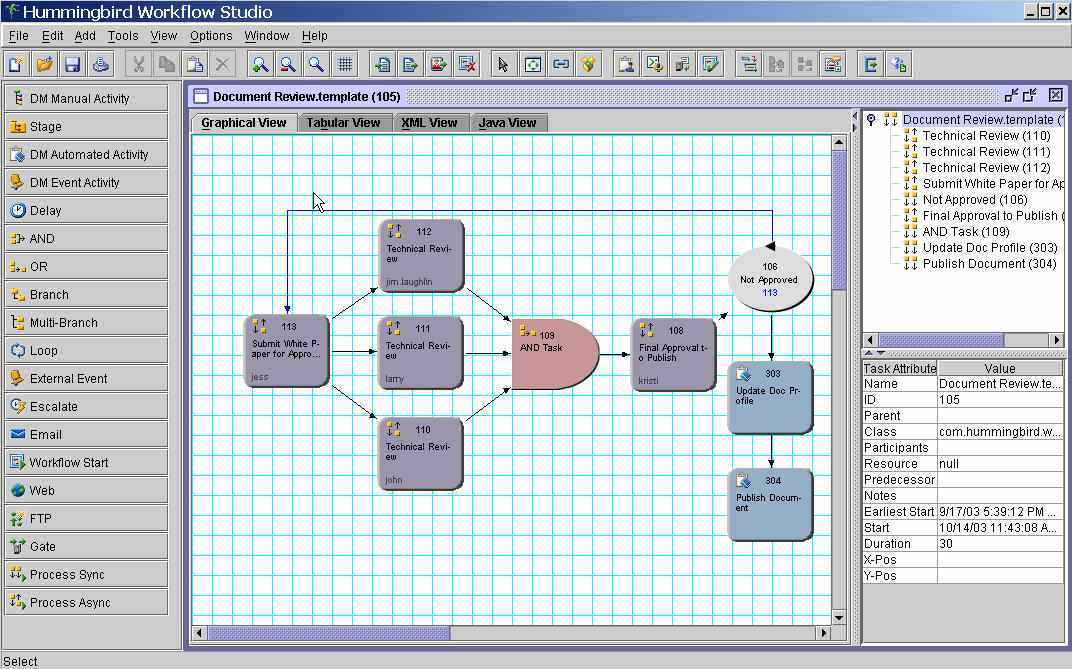Image resolution: width=1072 pixels, height=669 pixels.
Task: Click the import document icon with left arrow
Action: (x=382, y=65)
